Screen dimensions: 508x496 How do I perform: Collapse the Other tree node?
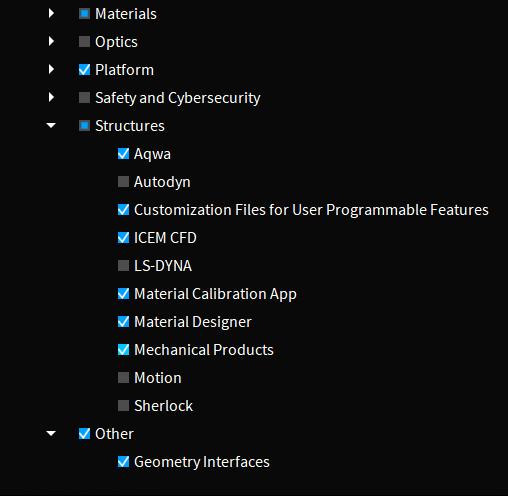pos(51,434)
